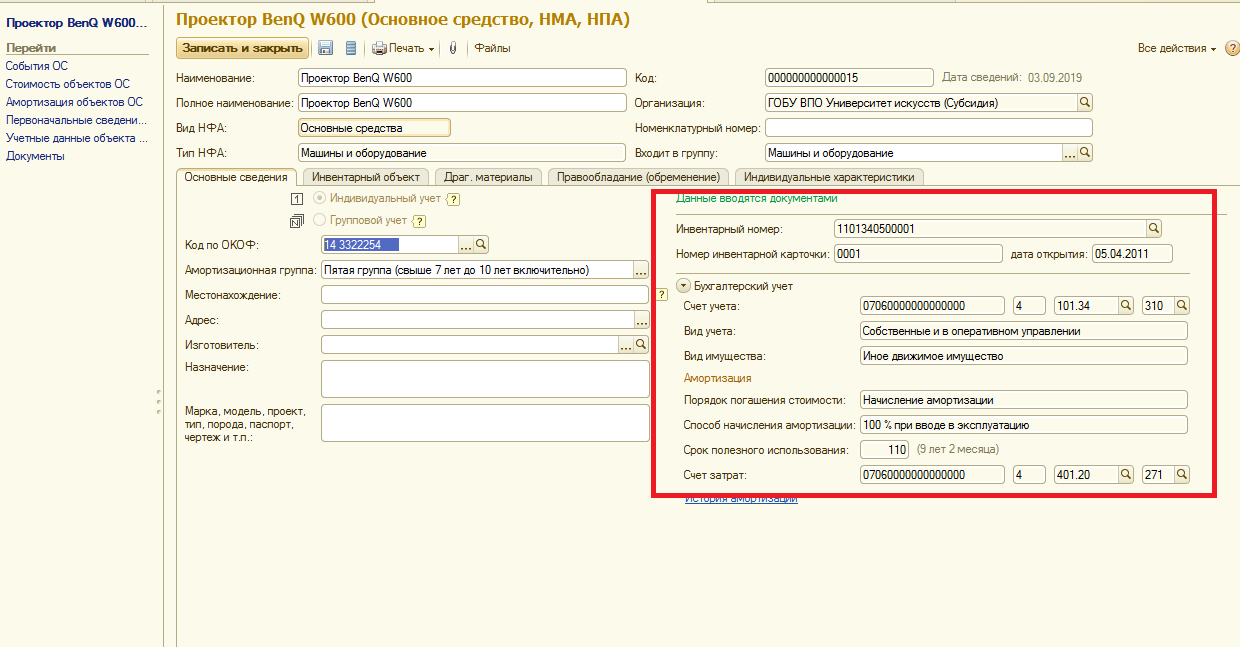Click ellipsis button in Входит в группу field

[x=1069, y=153]
